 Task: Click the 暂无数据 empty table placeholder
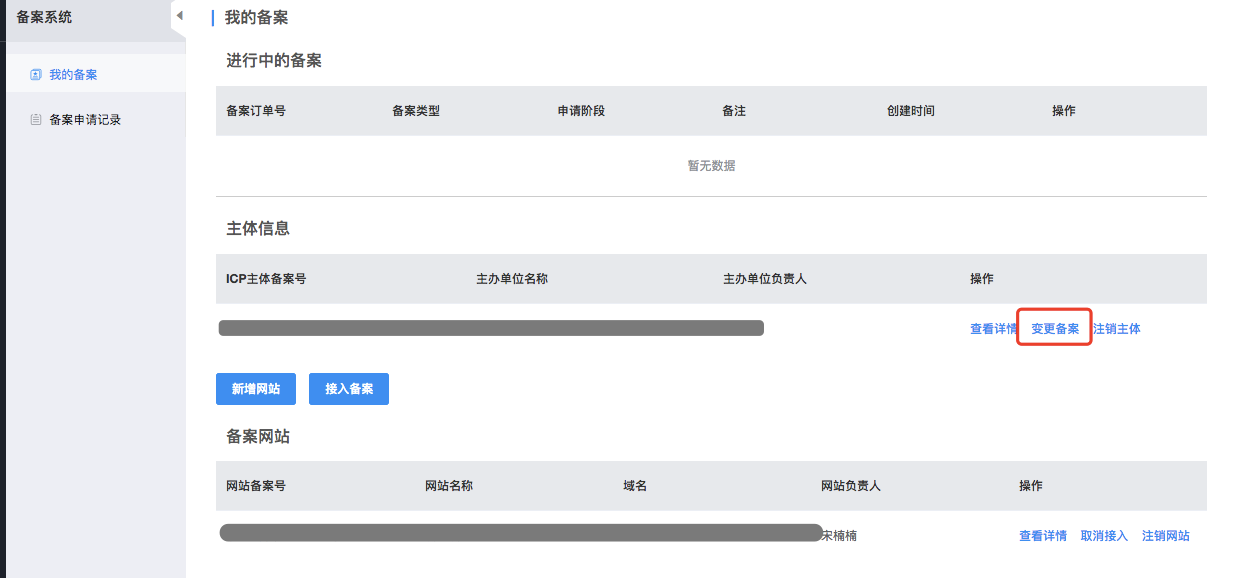click(x=711, y=166)
